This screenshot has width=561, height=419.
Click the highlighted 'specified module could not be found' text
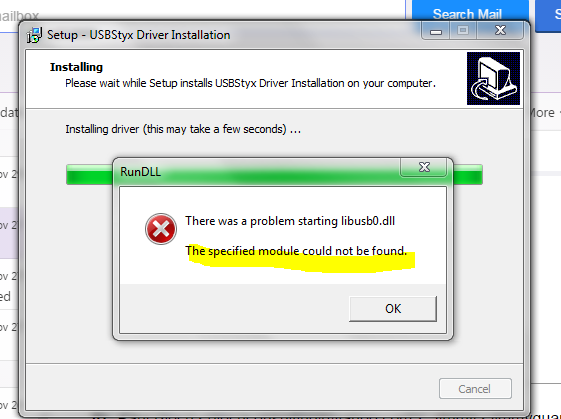click(296, 251)
